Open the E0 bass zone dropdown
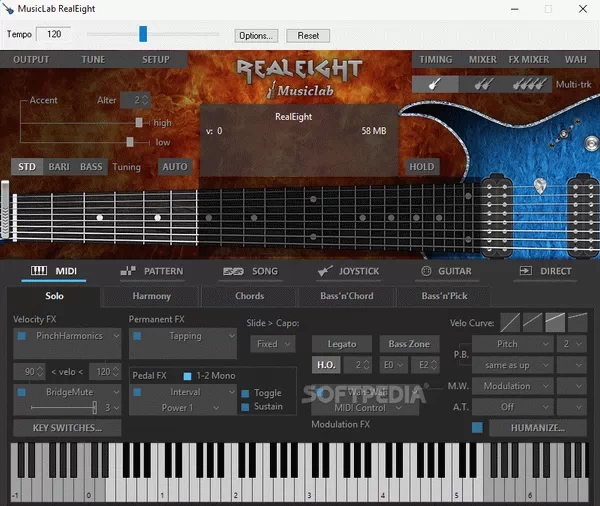Viewport: 600px width, 506px height. [393, 365]
